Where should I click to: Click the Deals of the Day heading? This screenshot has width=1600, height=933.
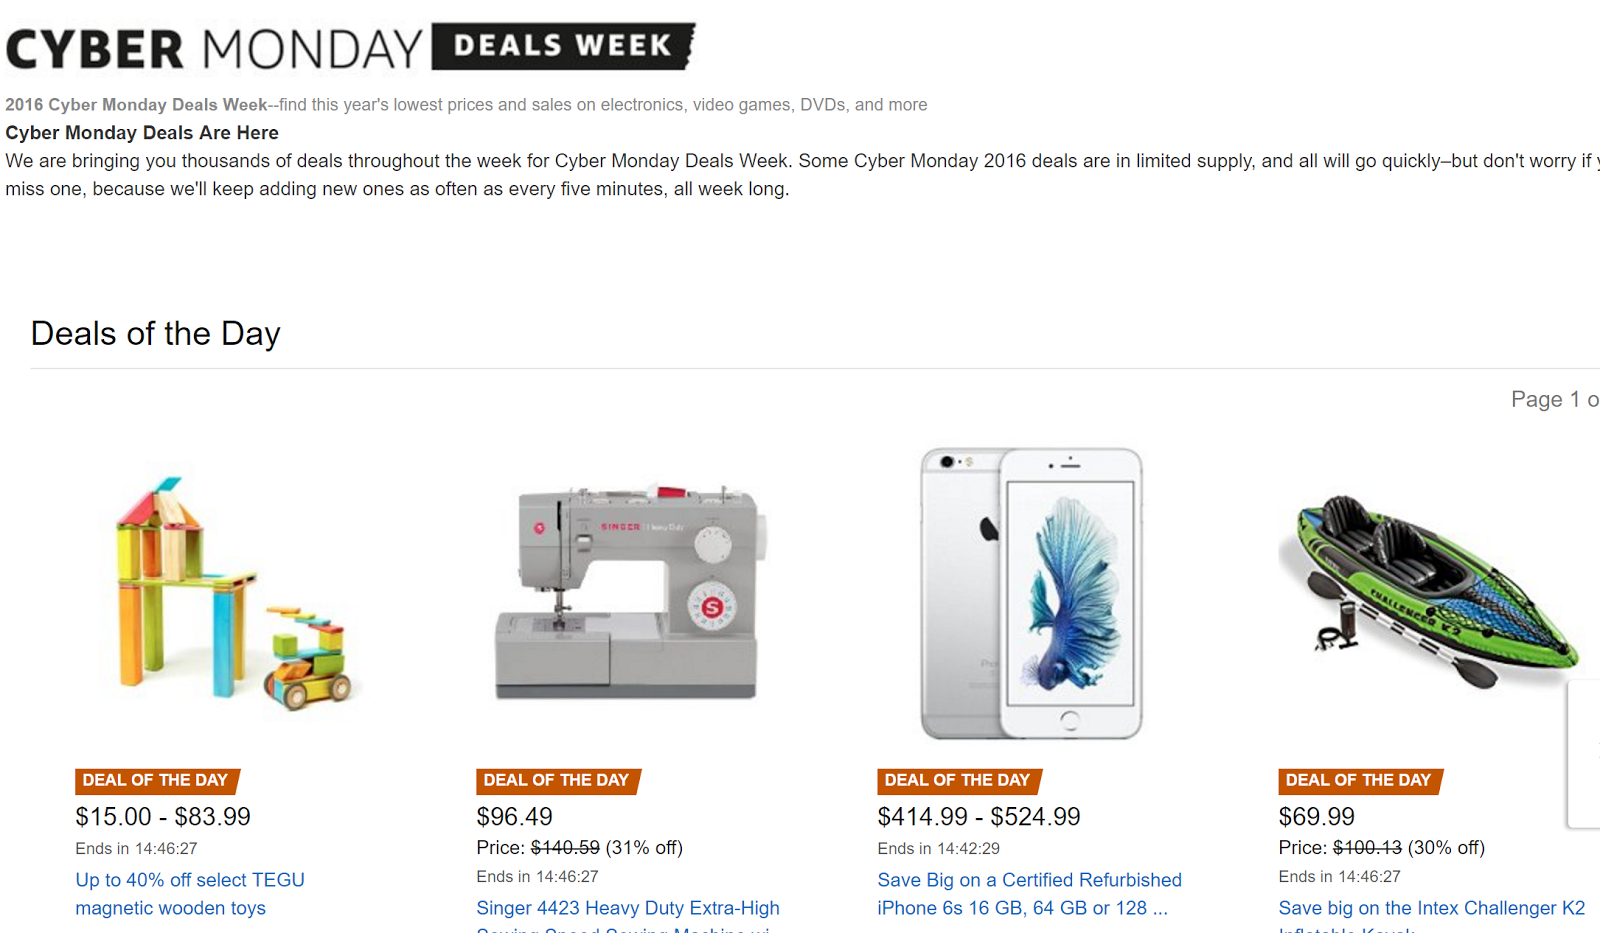pos(156,333)
